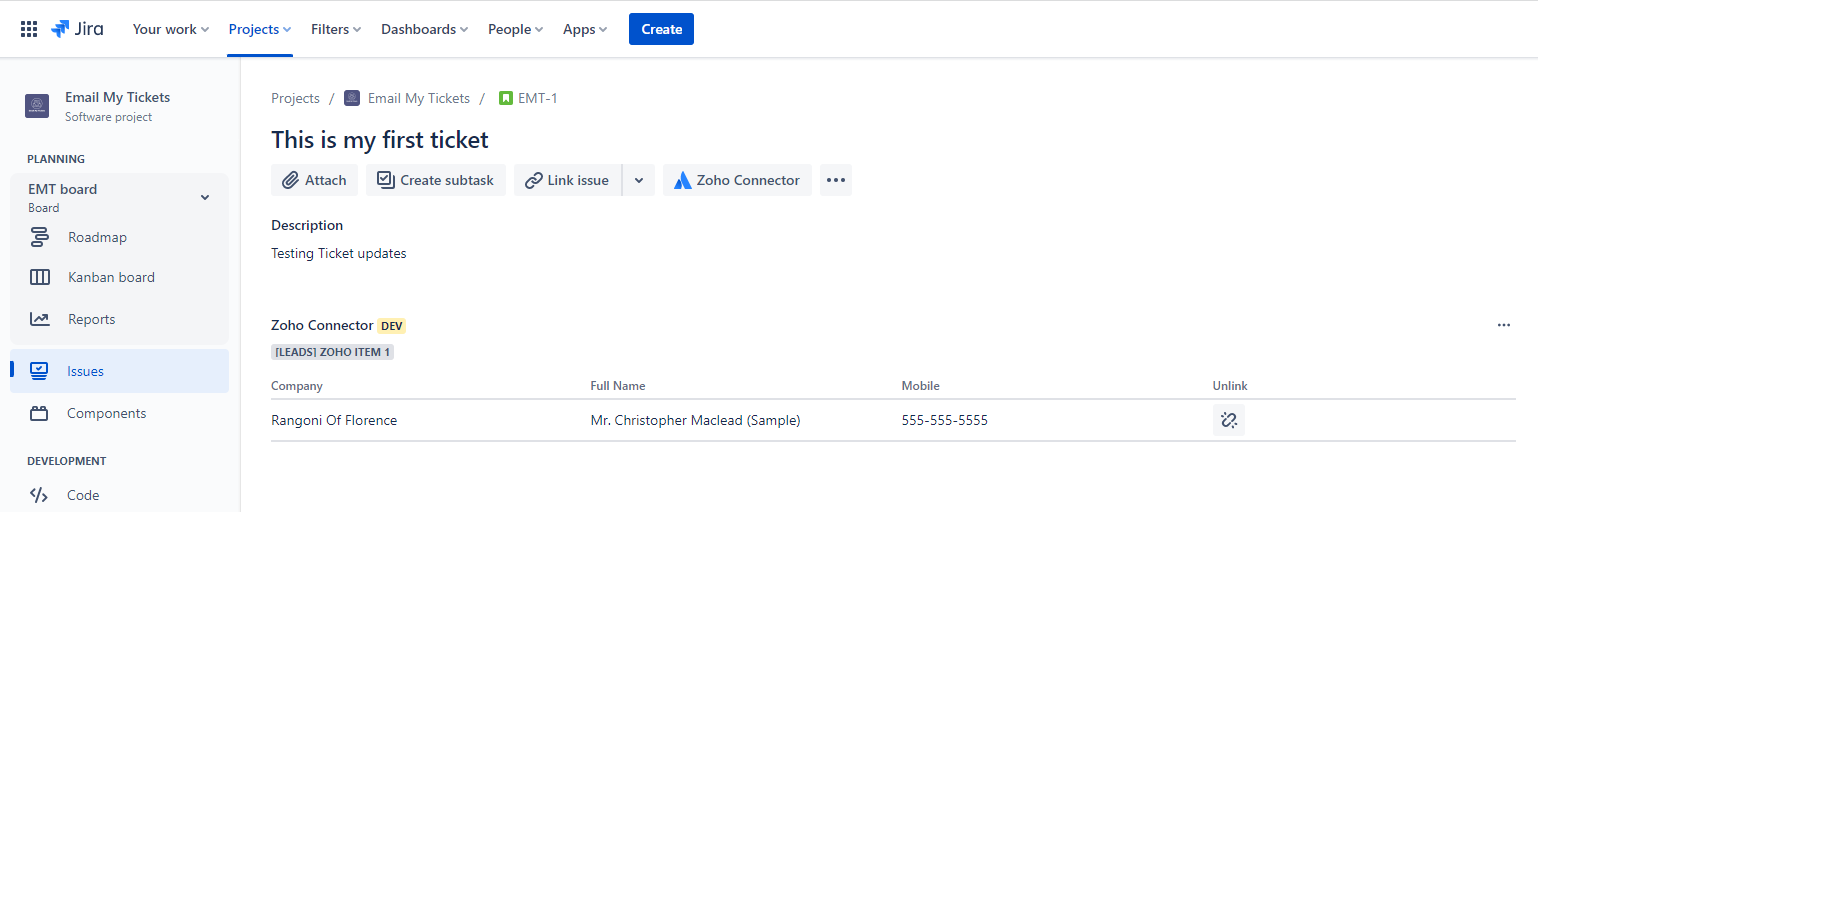Click the Testing Ticket updates description text
Image resolution: width=1840 pixels, height=900 pixels.
pyautogui.click(x=338, y=253)
